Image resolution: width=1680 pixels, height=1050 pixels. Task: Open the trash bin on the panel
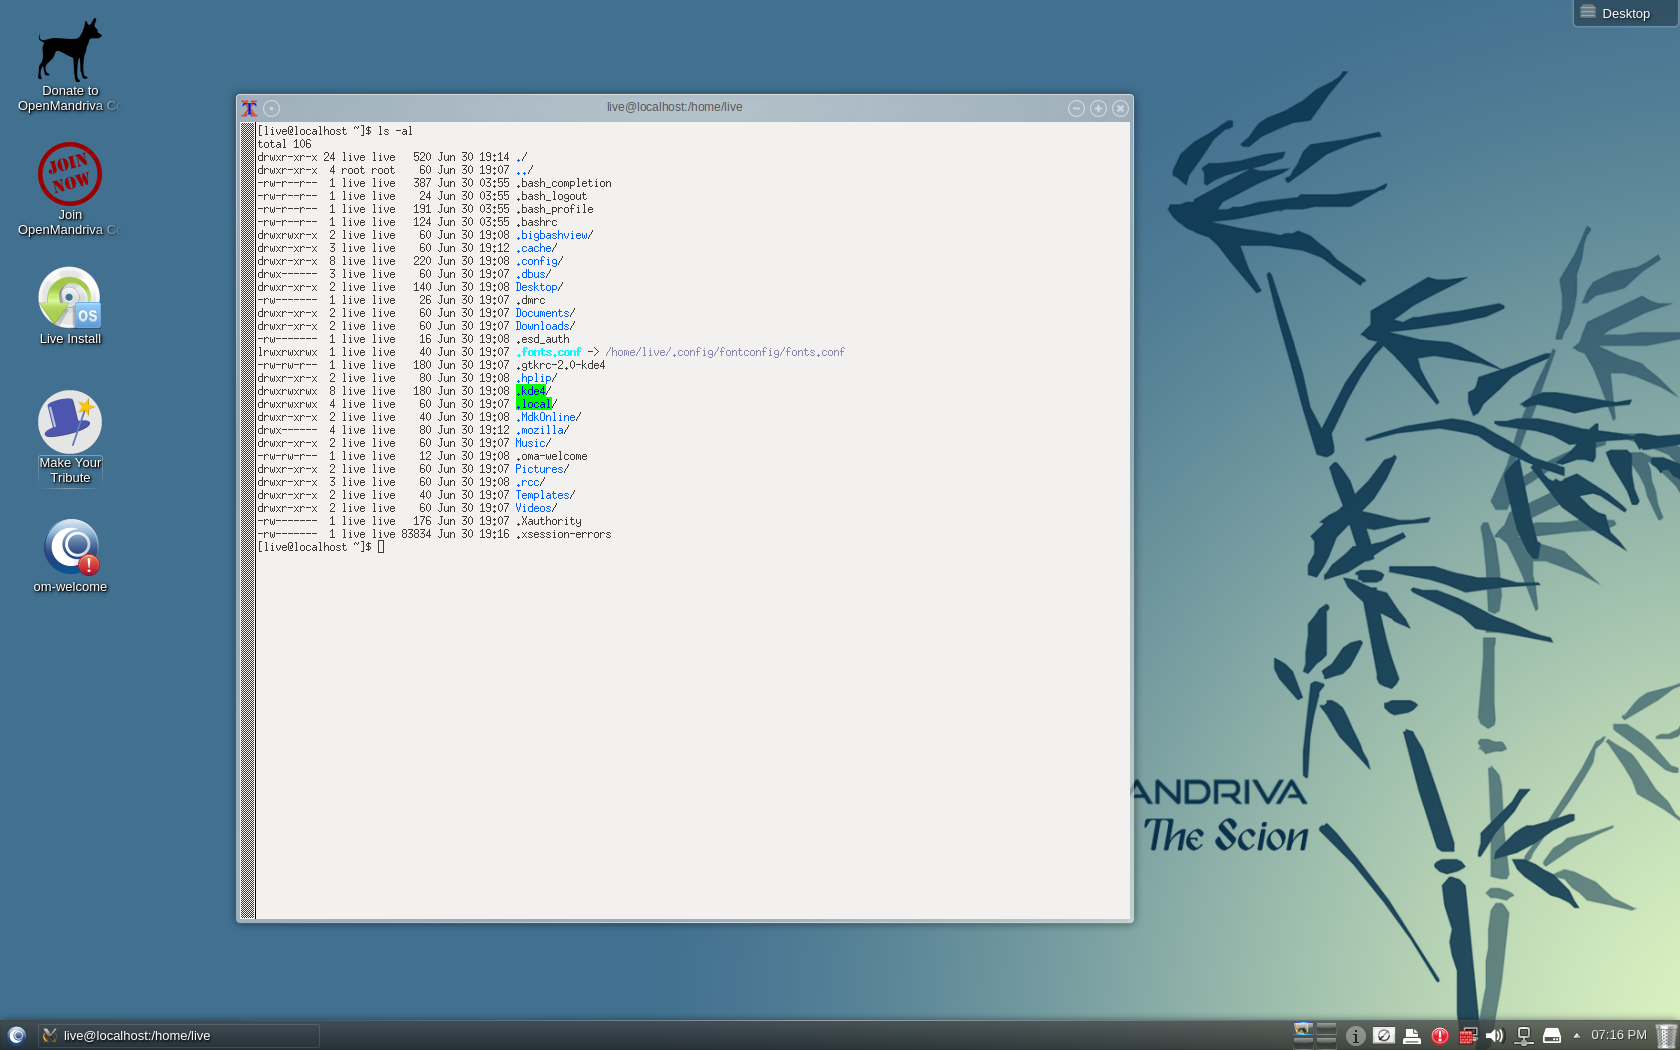tap(1666, 1036)
